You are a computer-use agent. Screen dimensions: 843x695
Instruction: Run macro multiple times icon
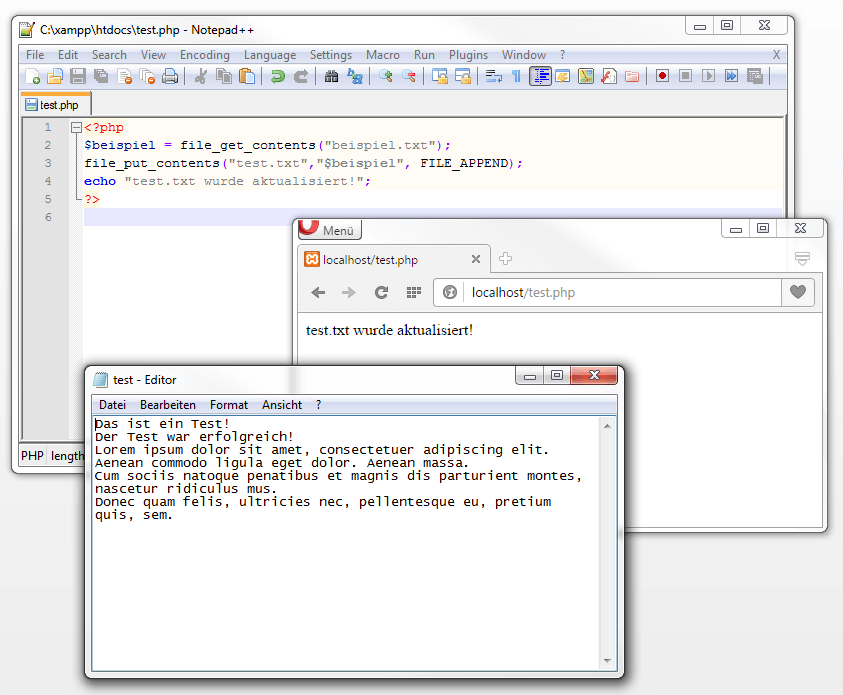tap(731, 76)
